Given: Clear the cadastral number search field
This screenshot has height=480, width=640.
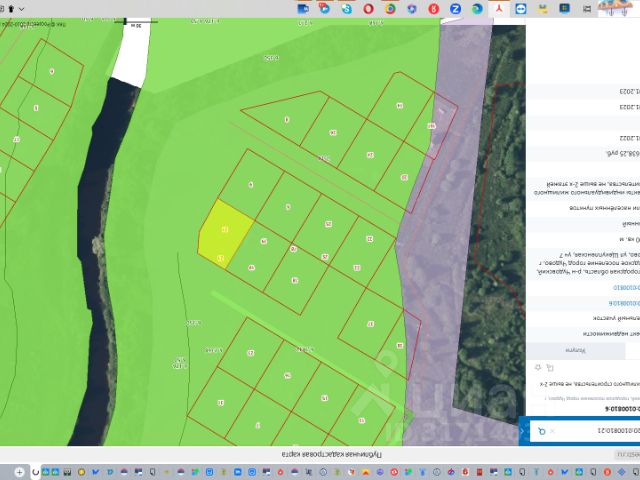Looking at the screenshot, I should pos(552,431).
